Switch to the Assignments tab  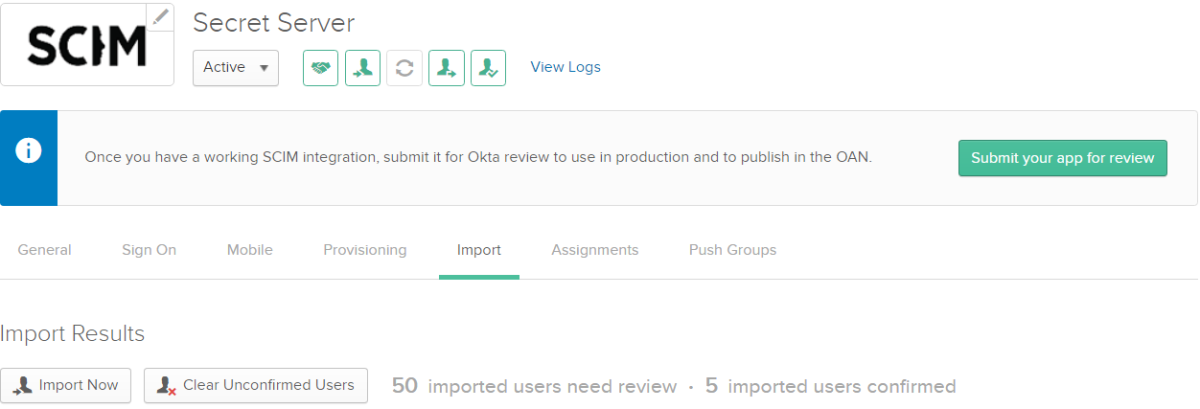point(594,250)
